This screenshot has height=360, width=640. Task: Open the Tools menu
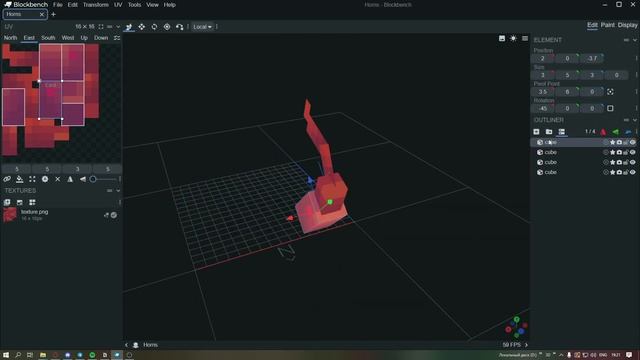(134, 5)
